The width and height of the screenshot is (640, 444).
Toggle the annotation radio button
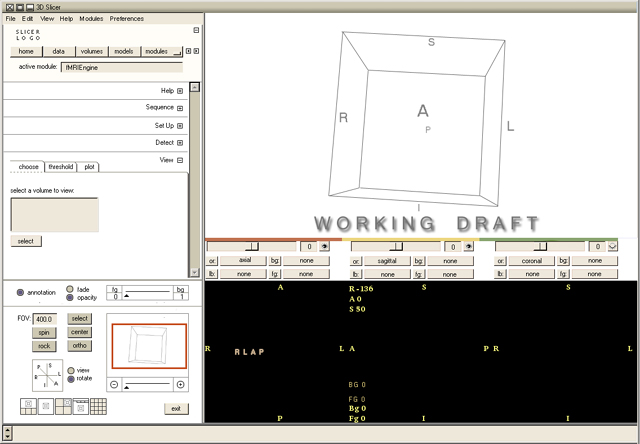[x=20, y=292]
